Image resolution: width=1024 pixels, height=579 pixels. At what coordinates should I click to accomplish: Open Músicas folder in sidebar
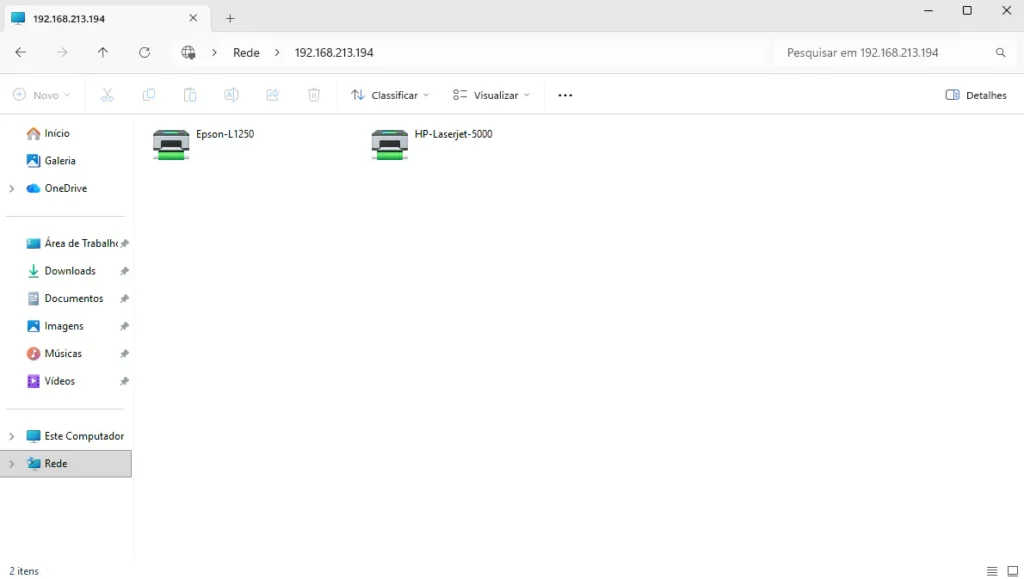(x=63, y=353)
